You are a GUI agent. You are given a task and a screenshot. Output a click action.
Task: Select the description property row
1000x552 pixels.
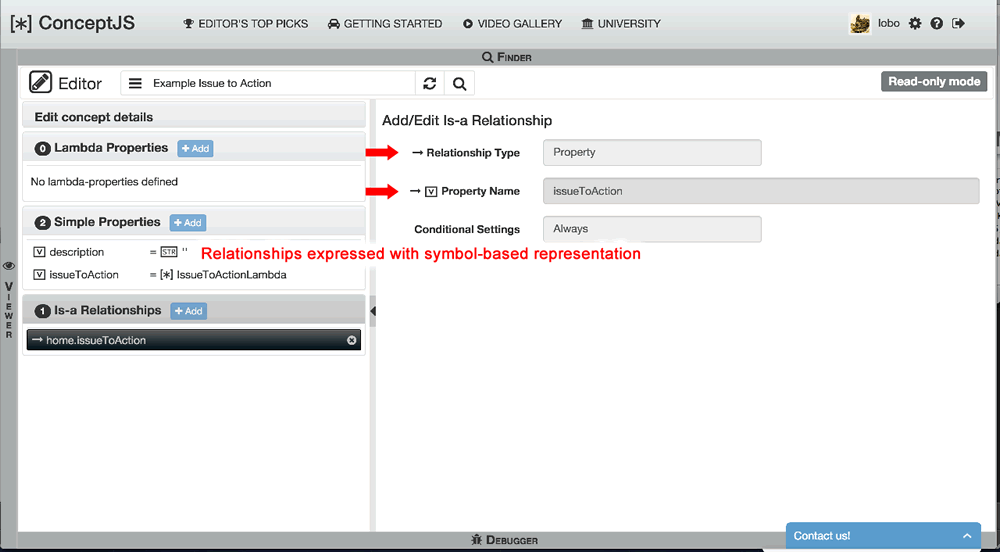(194, 252)
